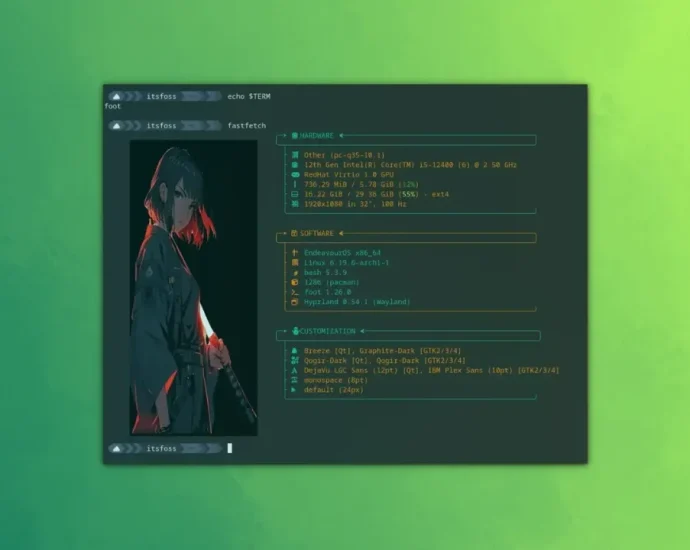Click the arrow right of HARDWARE label

(341, 136)
